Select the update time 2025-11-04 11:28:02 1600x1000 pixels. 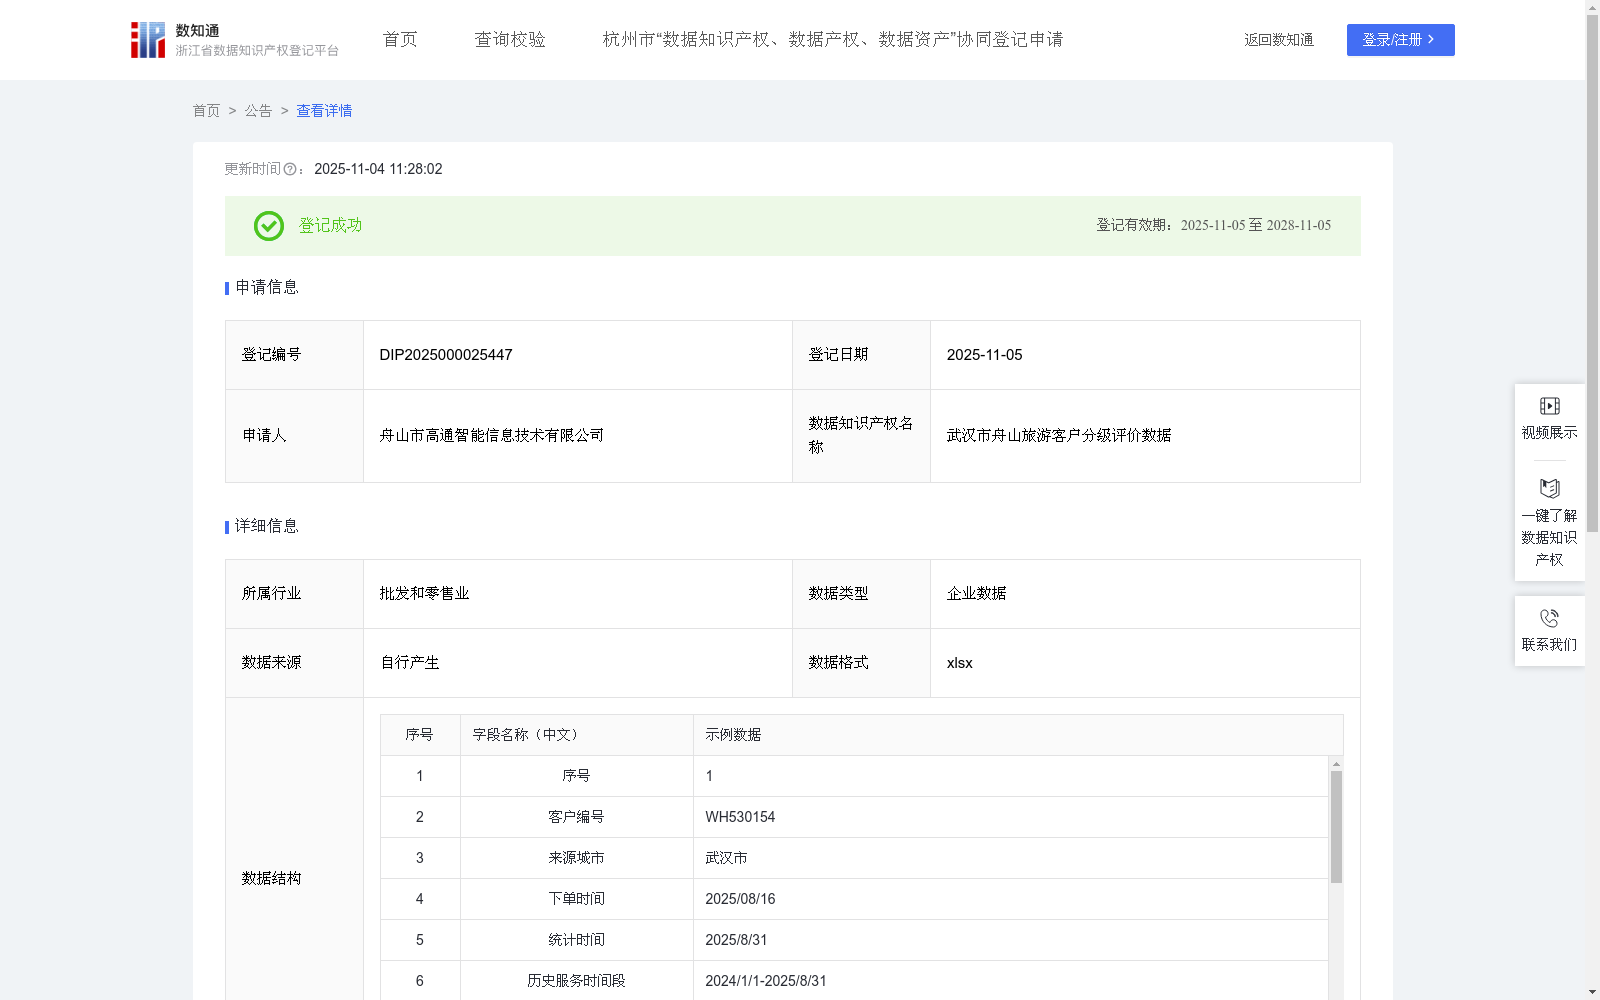coord(378,170)
